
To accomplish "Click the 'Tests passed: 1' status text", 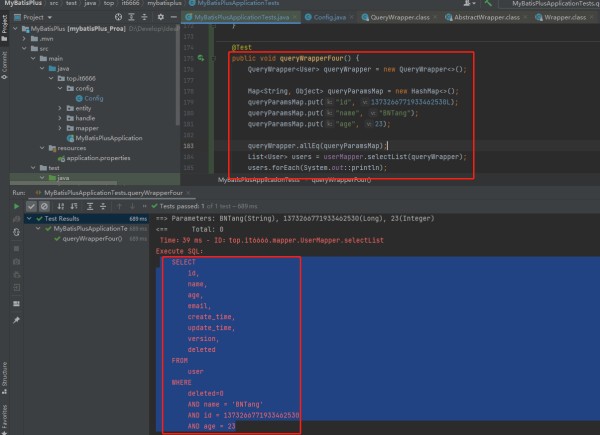I will coord(182,206).
